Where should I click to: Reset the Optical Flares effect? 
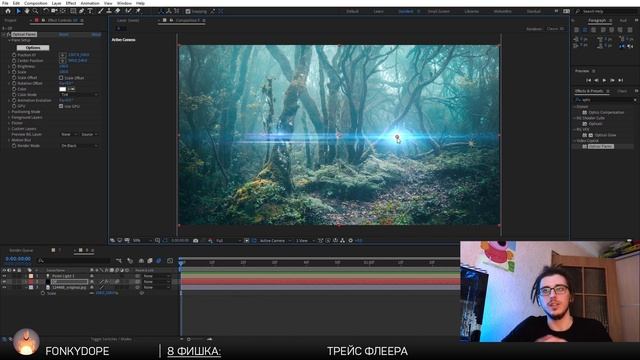pos(64,35)
